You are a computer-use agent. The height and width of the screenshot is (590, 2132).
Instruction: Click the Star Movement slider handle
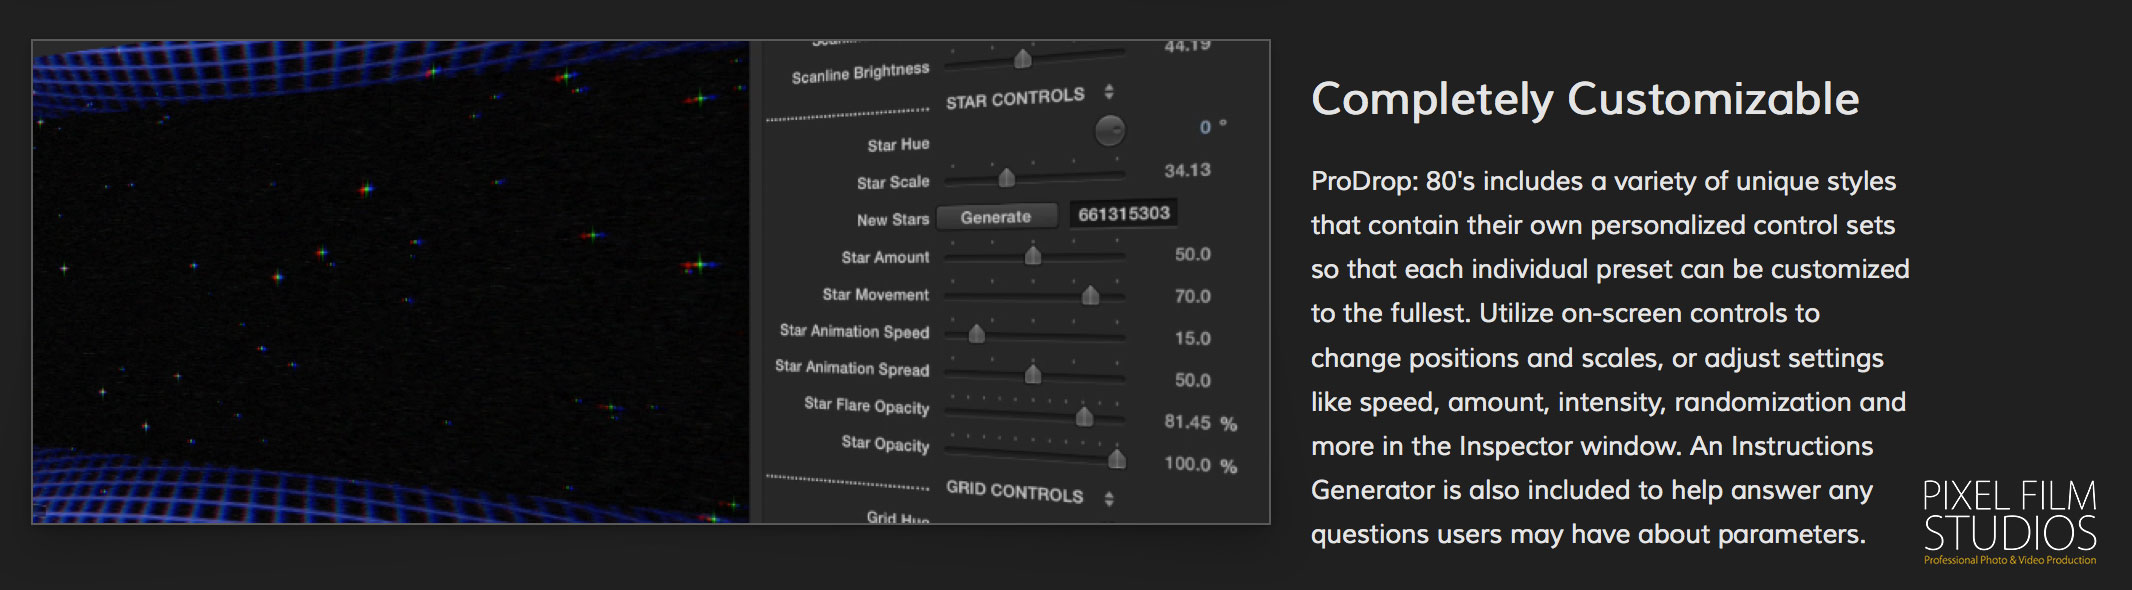pyautogui.click(x=1091, y=295)
